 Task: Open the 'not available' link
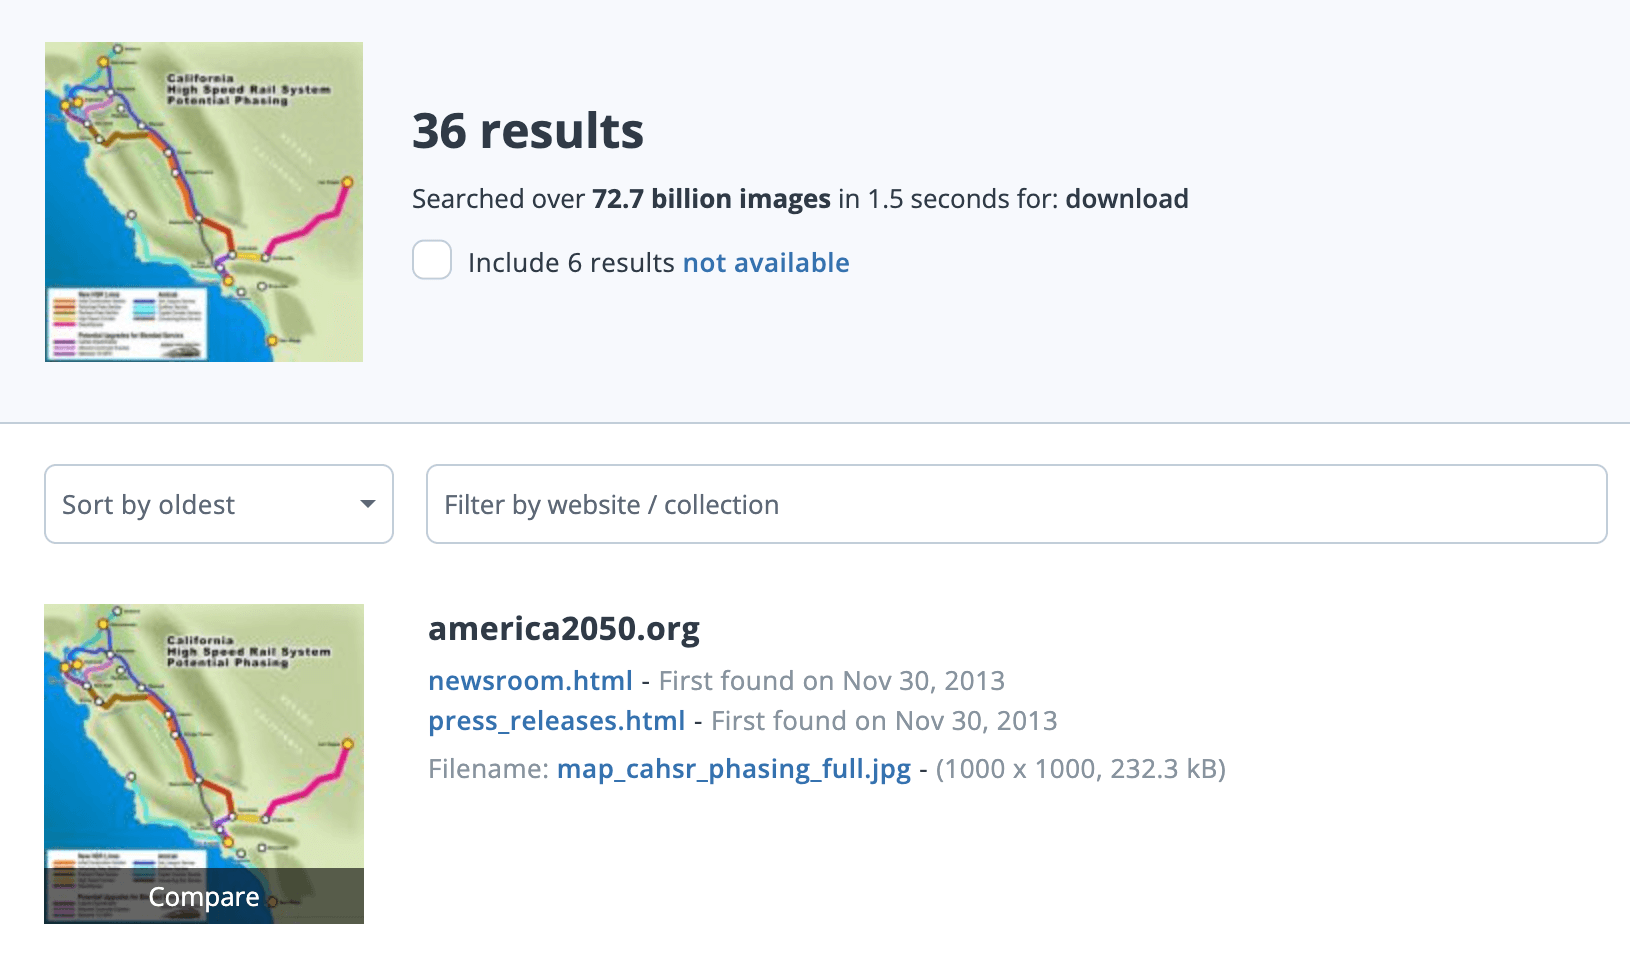click(766, 262)
